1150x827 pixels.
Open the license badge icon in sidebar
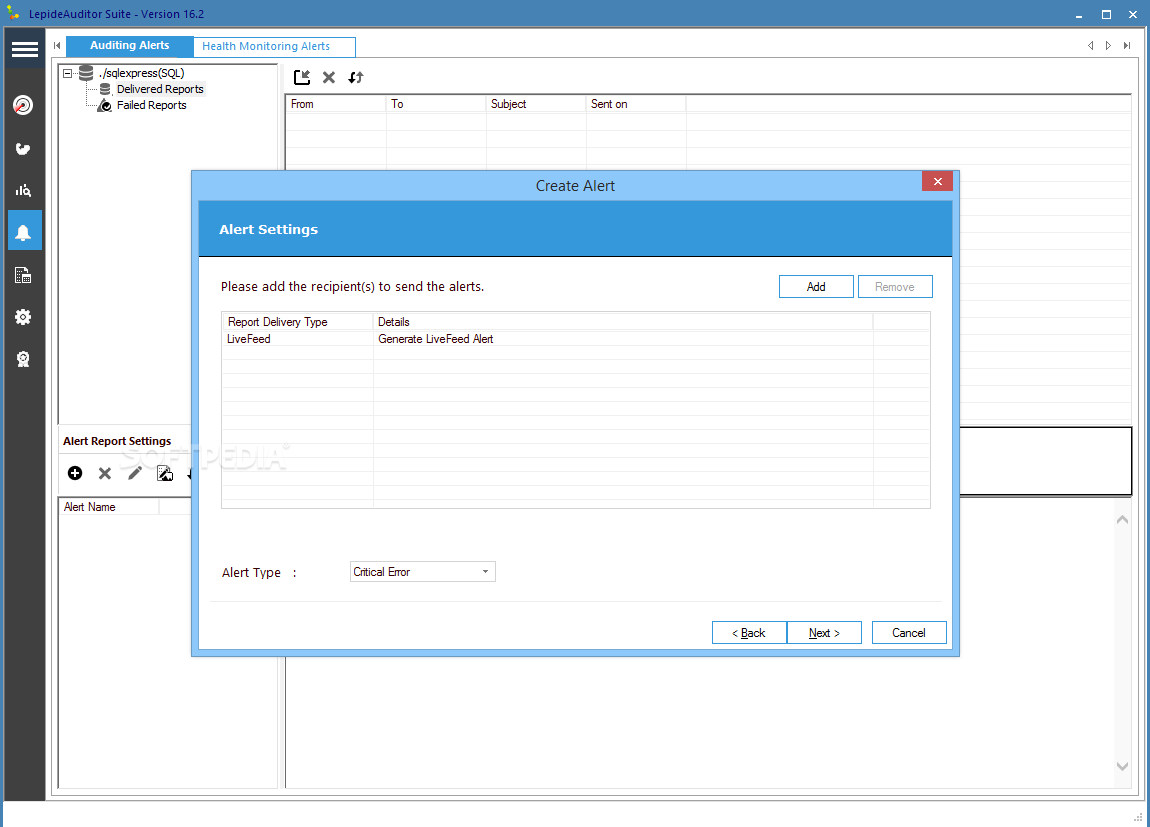pos(23,359)
